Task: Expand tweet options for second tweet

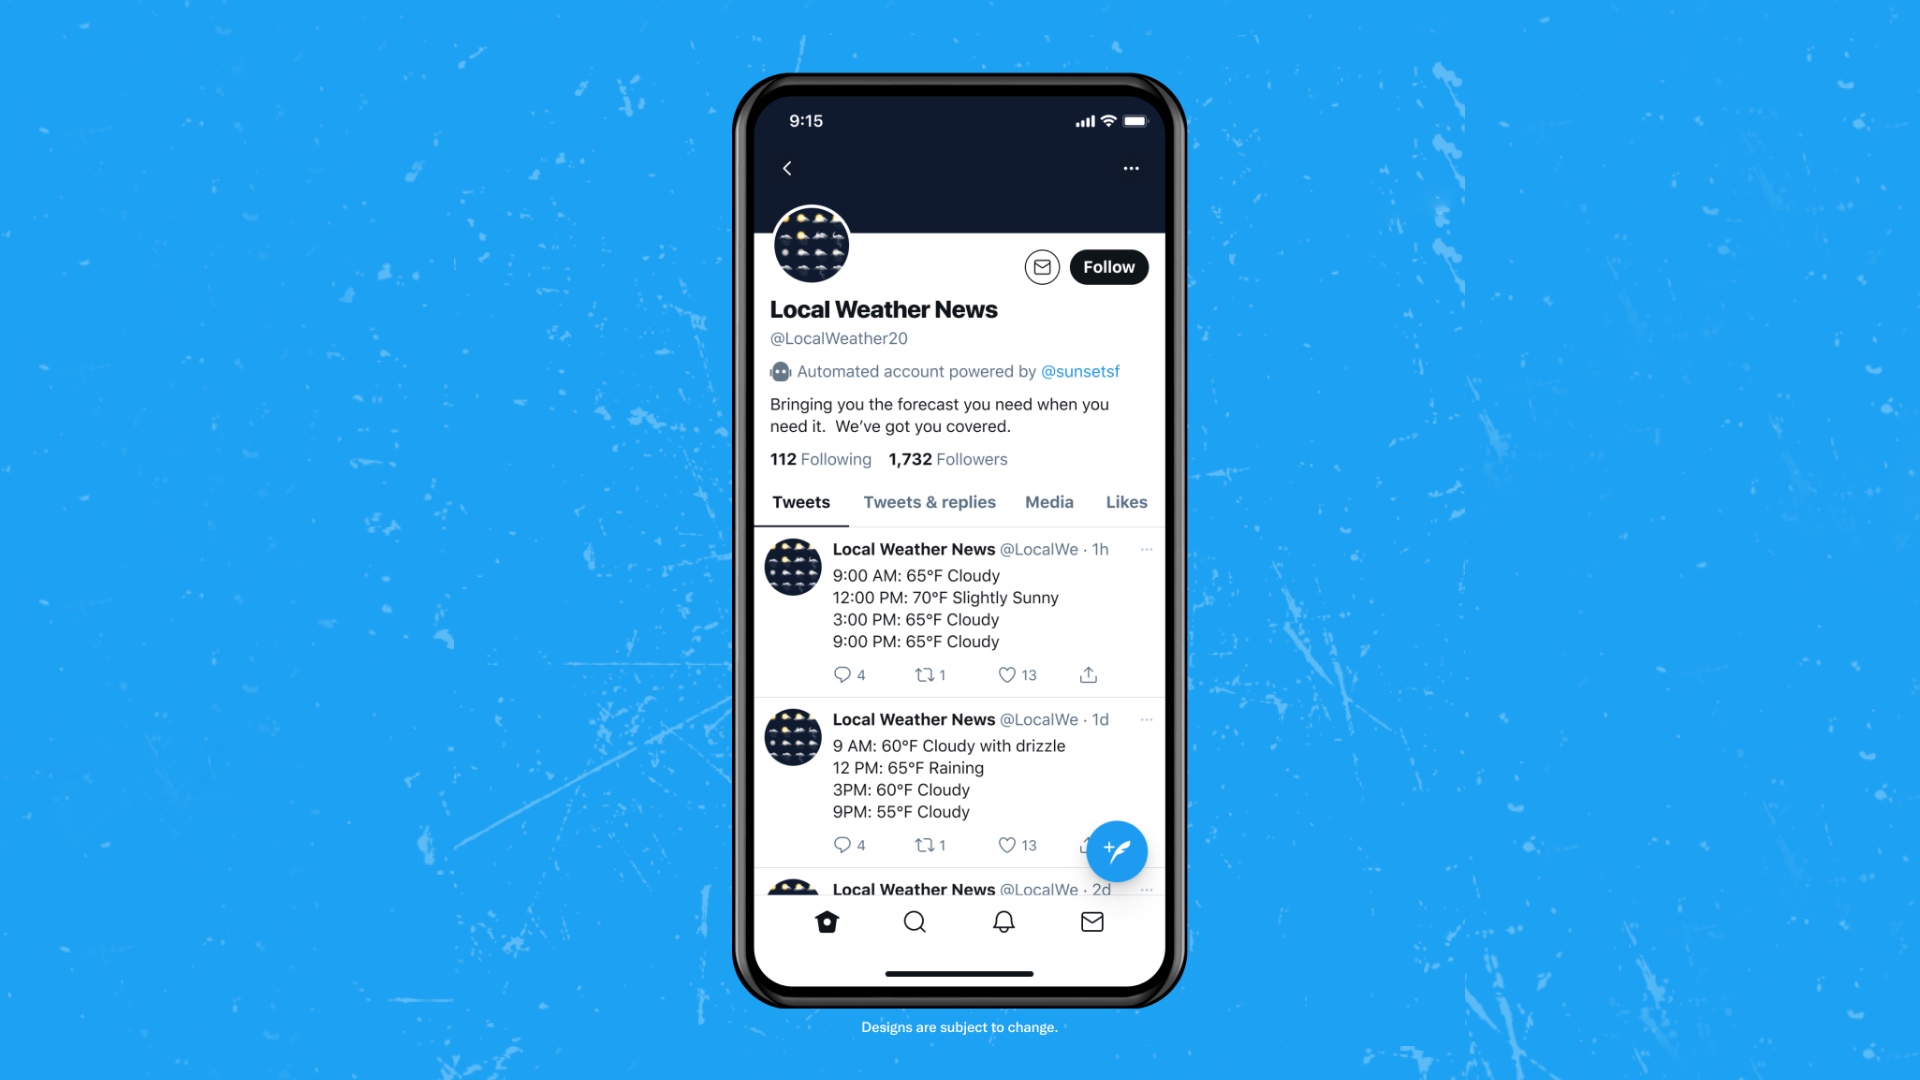Action: pos(1145,720)
